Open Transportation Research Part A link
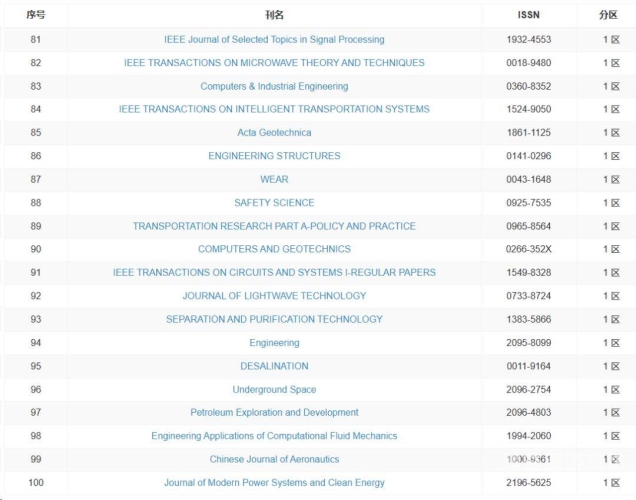The height and width of the screenshot is (500, 636). tap(274, 226)
